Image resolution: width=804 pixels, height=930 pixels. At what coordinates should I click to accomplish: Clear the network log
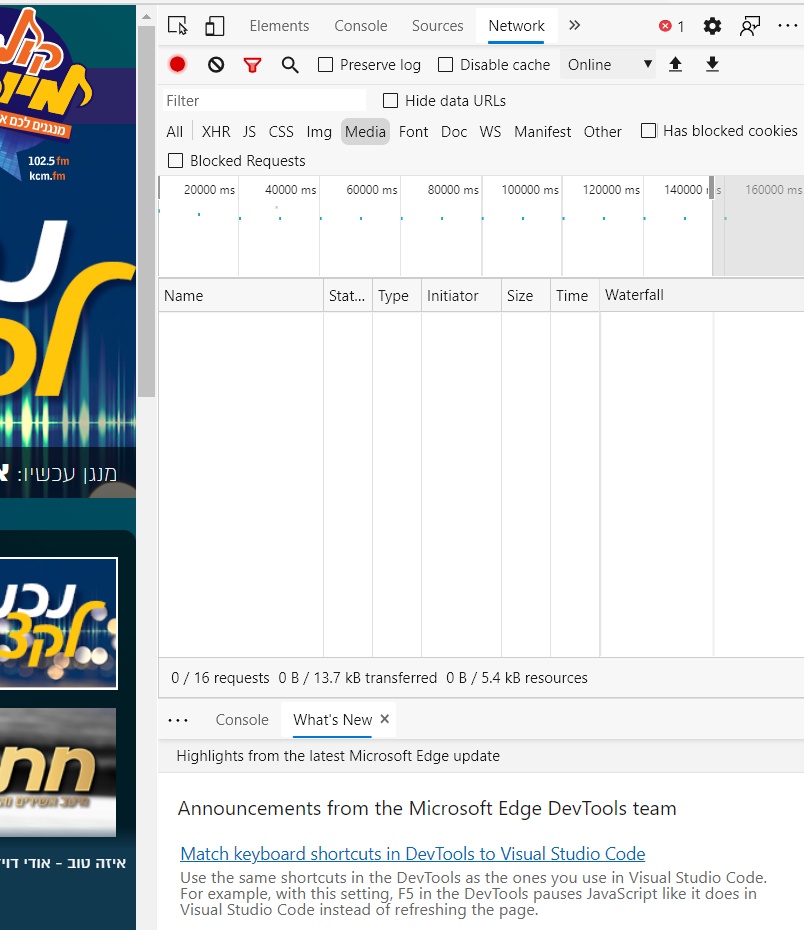[x=216, y=65]
